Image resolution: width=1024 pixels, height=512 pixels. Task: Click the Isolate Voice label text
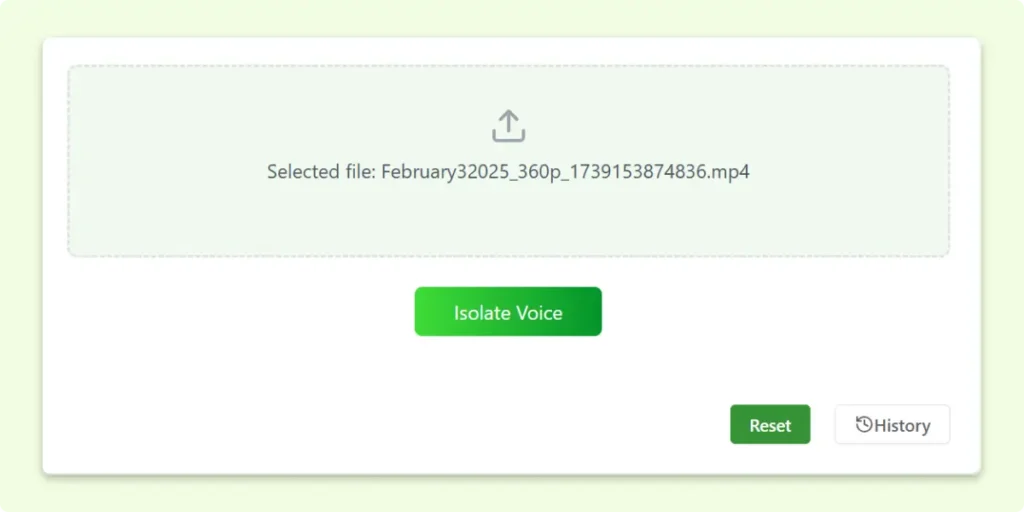pyautogui.click(x=508, y=312)
